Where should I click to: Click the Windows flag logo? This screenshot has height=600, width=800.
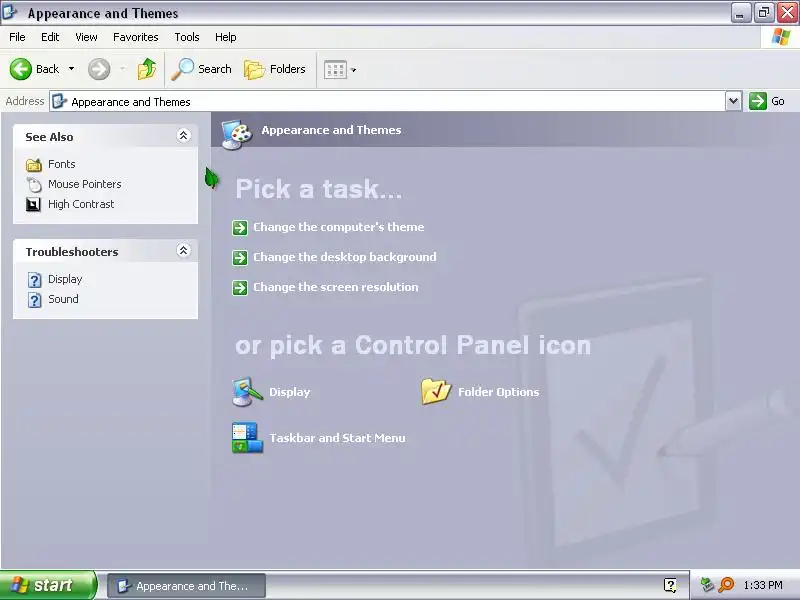pyautogui.click(x=781, y=37)
